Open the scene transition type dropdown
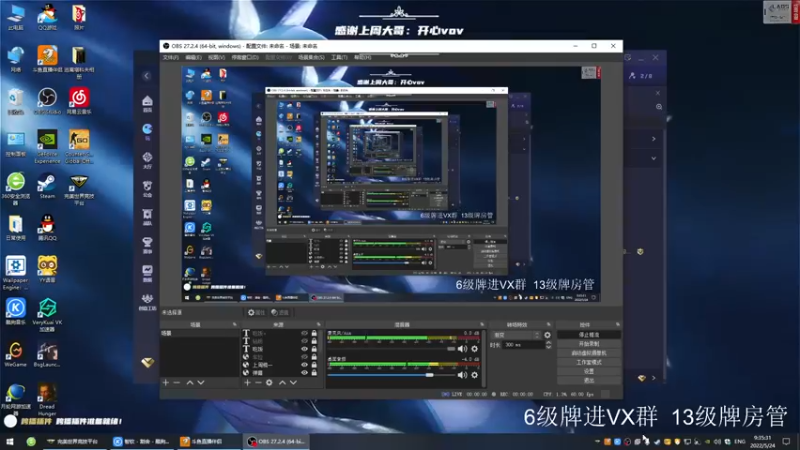This screenshot has width=800, height=450. [x=516, y=335]
